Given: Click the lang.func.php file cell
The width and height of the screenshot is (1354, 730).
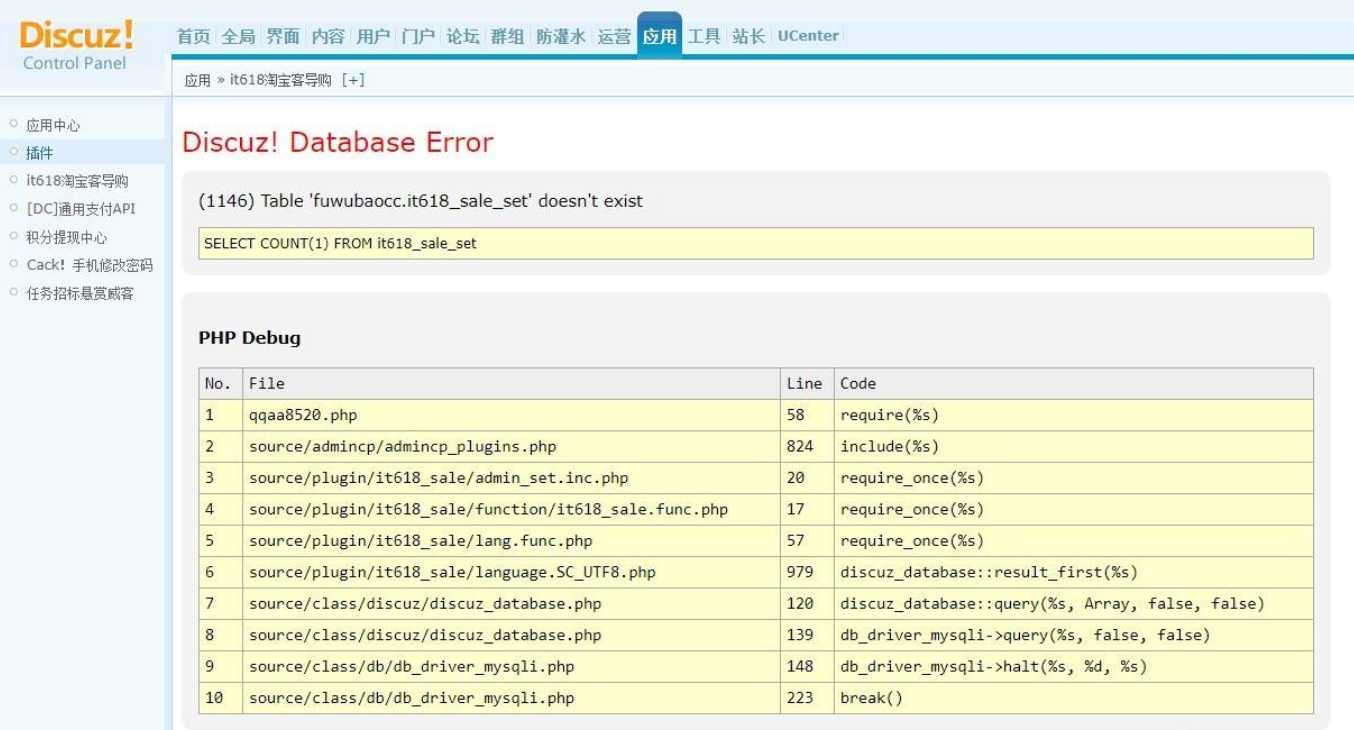Looking at the screenshot, I should pyautogui.click(x=511, y=541).
